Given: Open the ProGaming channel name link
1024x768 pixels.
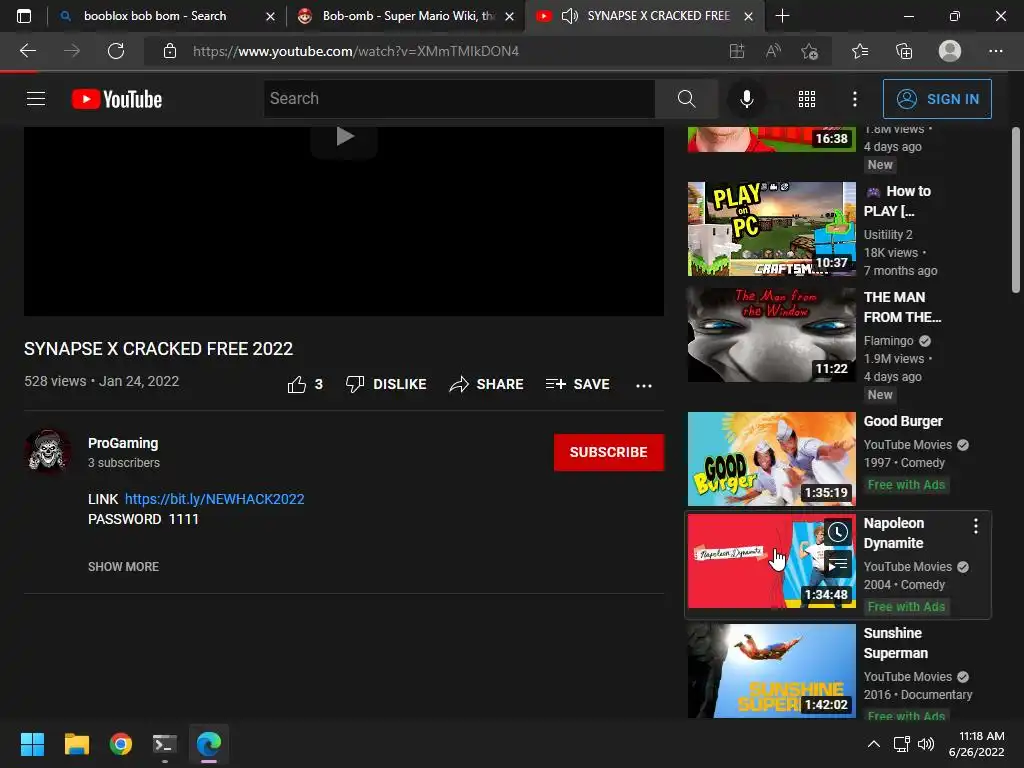Looking at the screenshot, I should coord(123,443).
